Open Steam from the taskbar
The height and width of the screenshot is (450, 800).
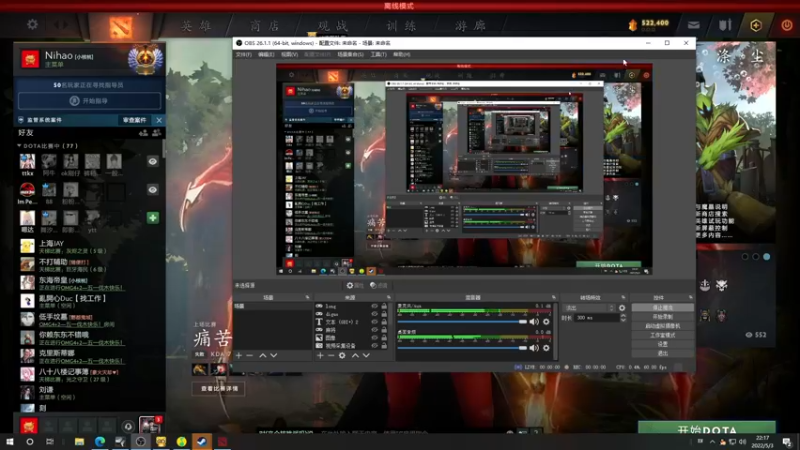[202, 441]
